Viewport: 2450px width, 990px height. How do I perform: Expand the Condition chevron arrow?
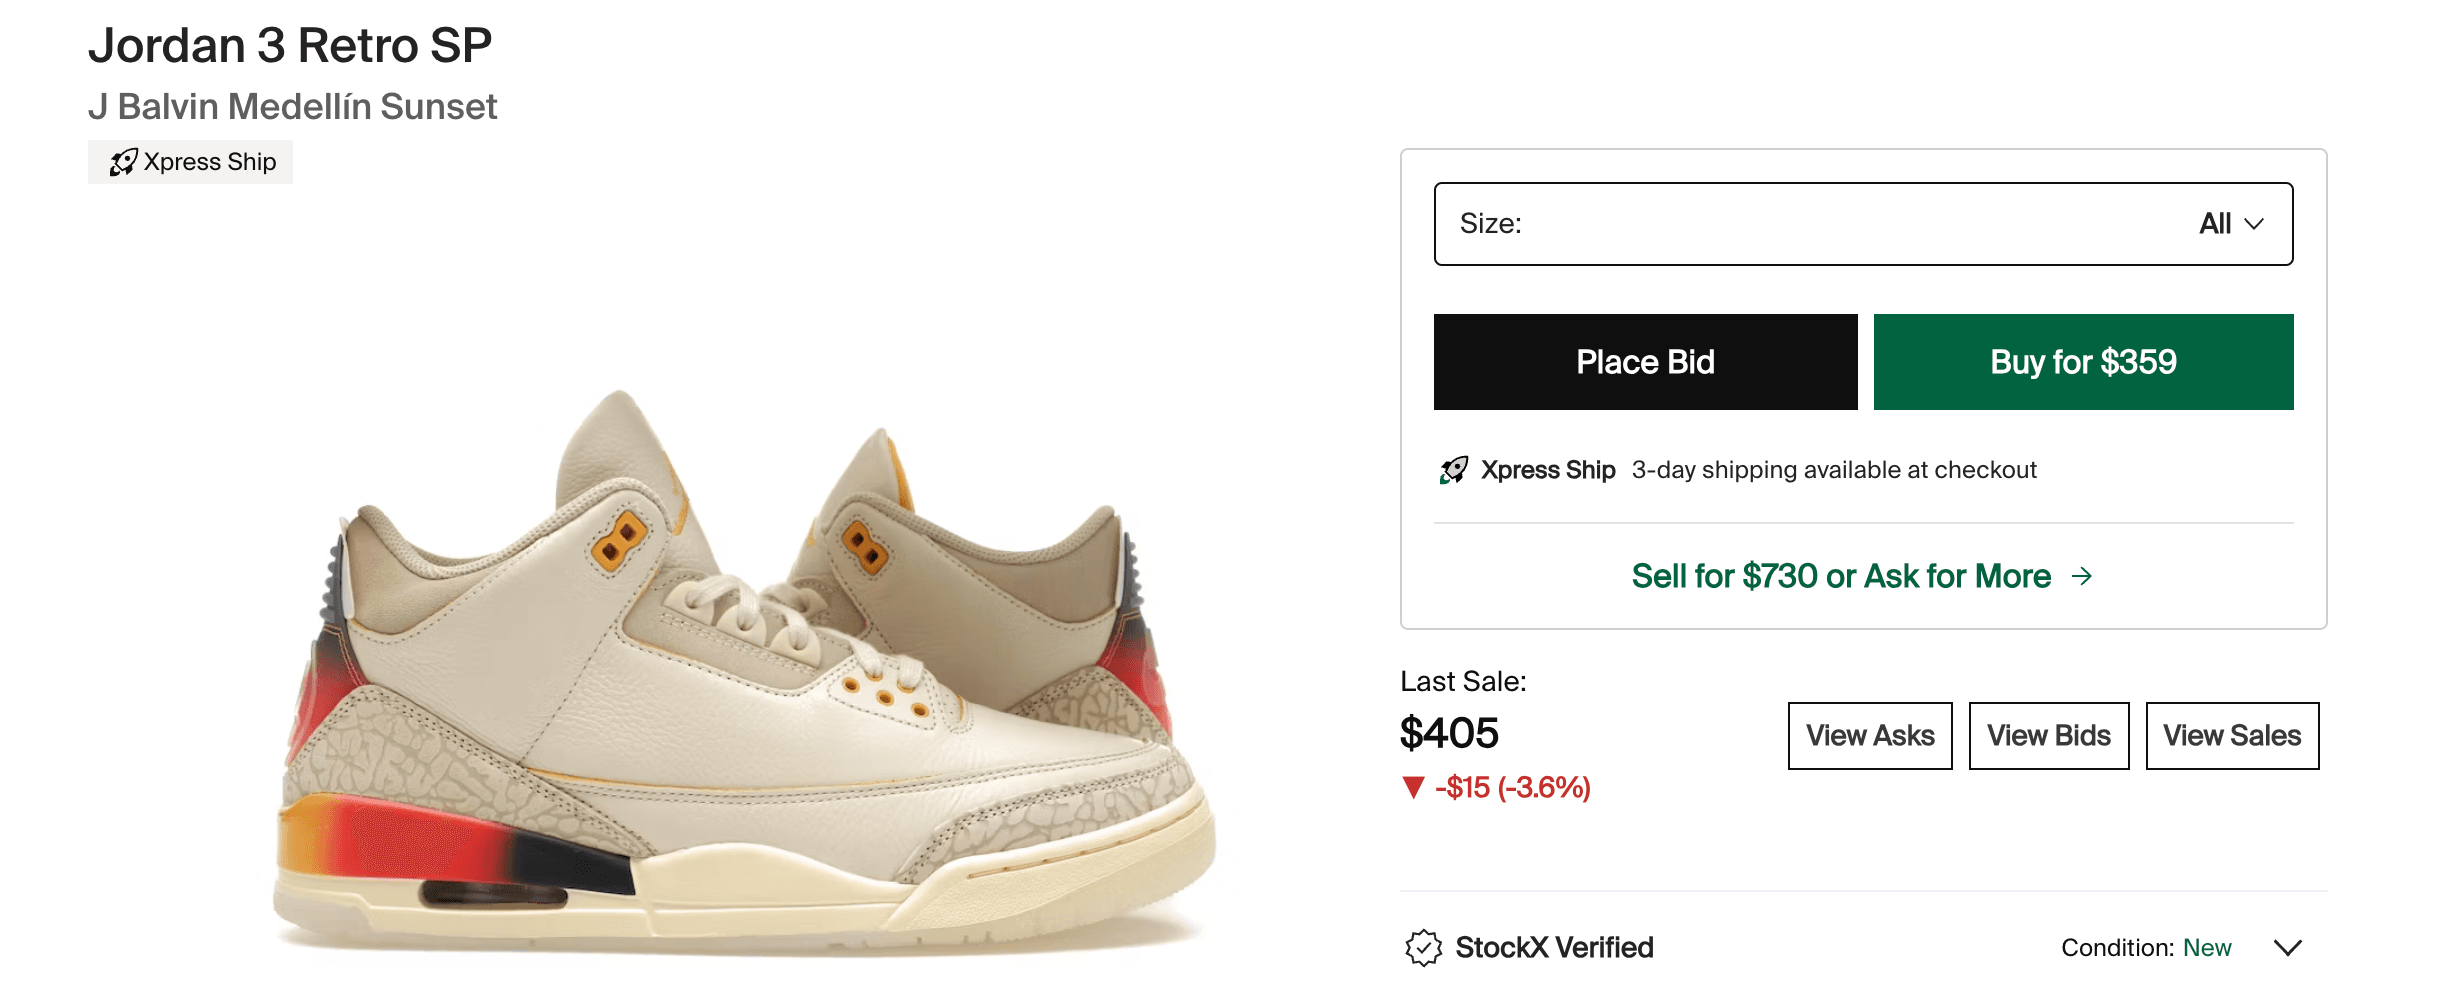(x=2288, y=947)
